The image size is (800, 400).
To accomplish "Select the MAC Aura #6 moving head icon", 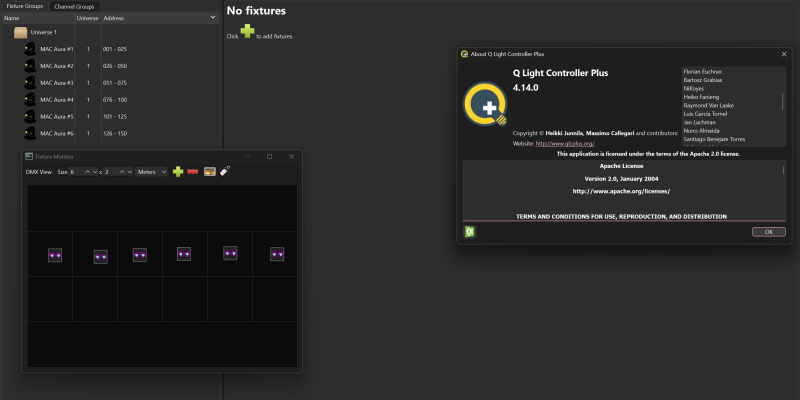I will point(30,133).
